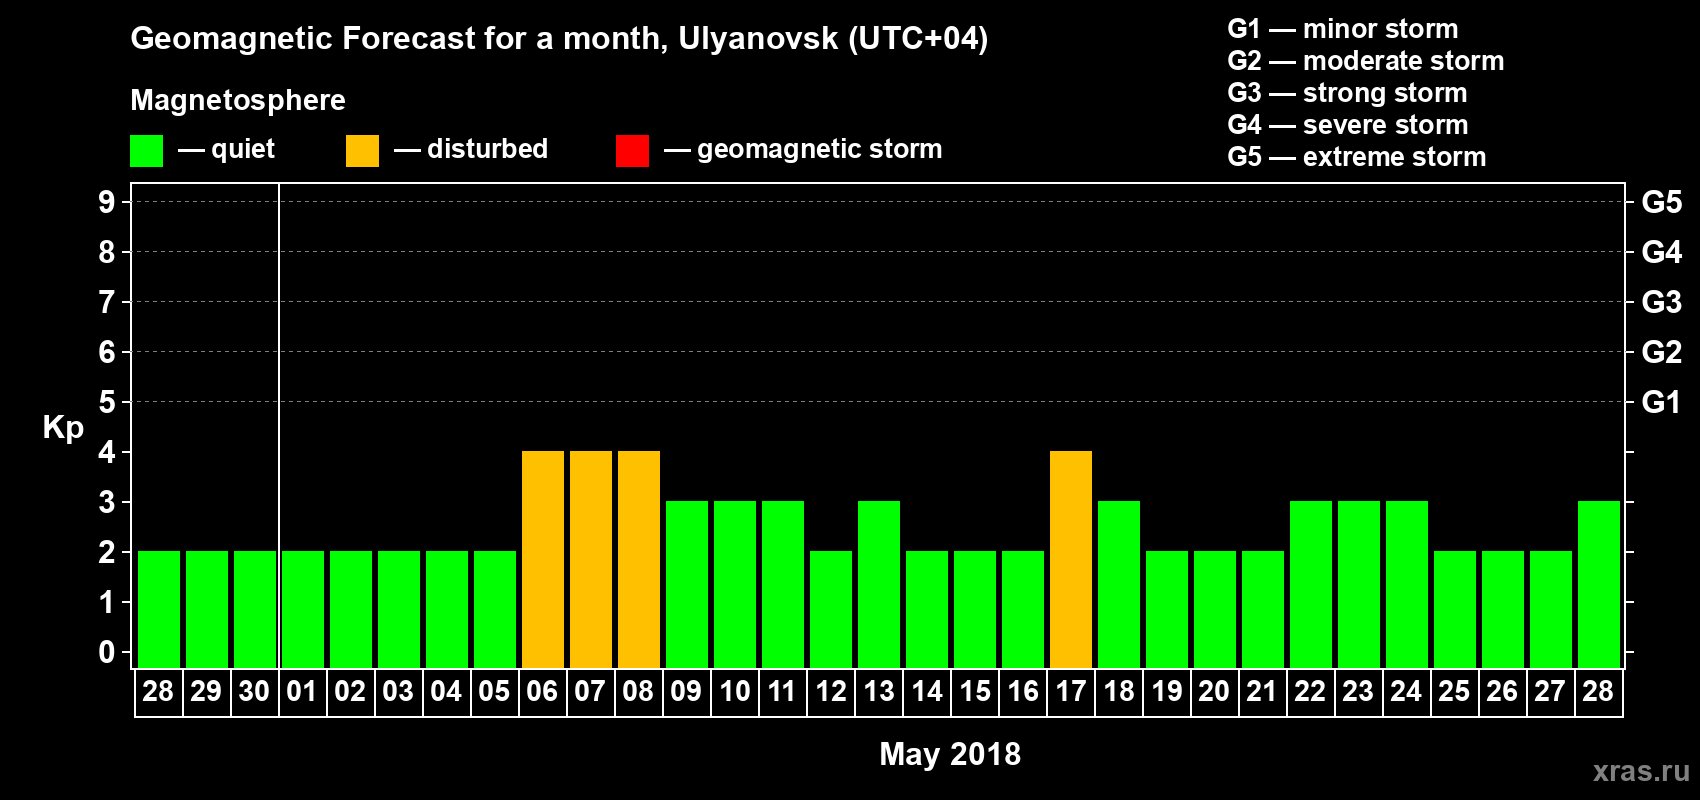
Task: Click the date label 19
Action: 1167,692
